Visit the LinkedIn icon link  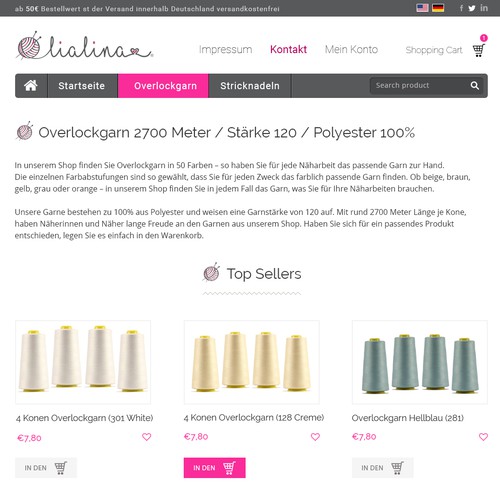pos(484,8)
